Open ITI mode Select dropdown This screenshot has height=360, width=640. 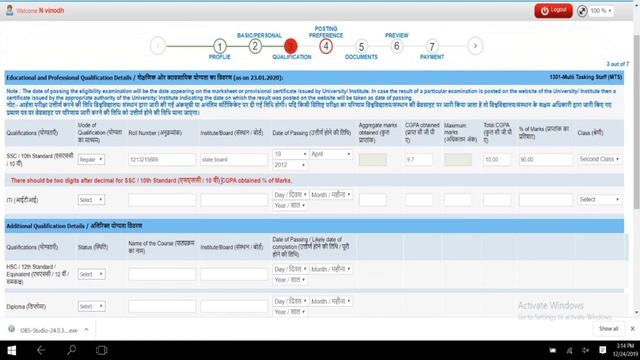(x=91, y=200)
